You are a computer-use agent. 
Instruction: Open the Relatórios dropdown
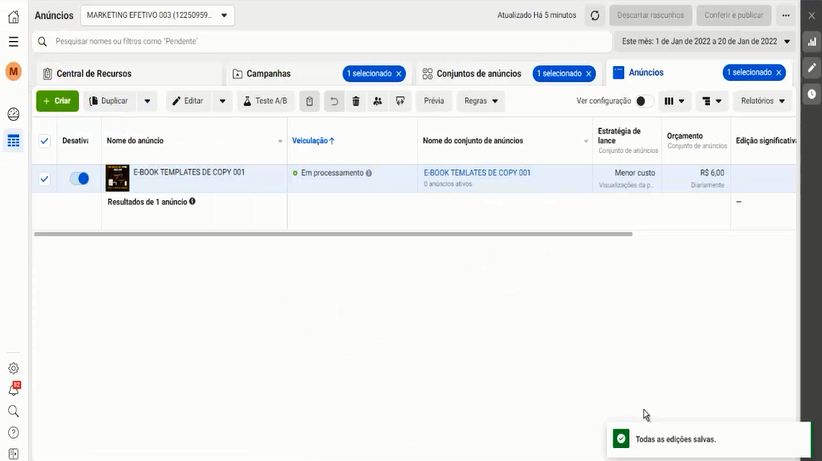763,101
